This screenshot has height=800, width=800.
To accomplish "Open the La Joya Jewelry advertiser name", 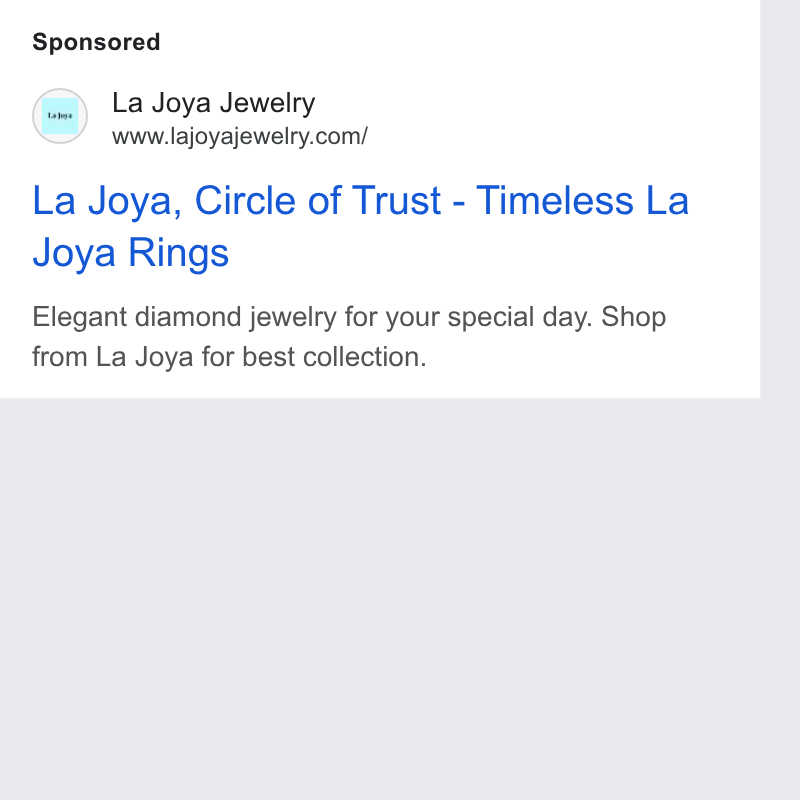I will 213,103.
